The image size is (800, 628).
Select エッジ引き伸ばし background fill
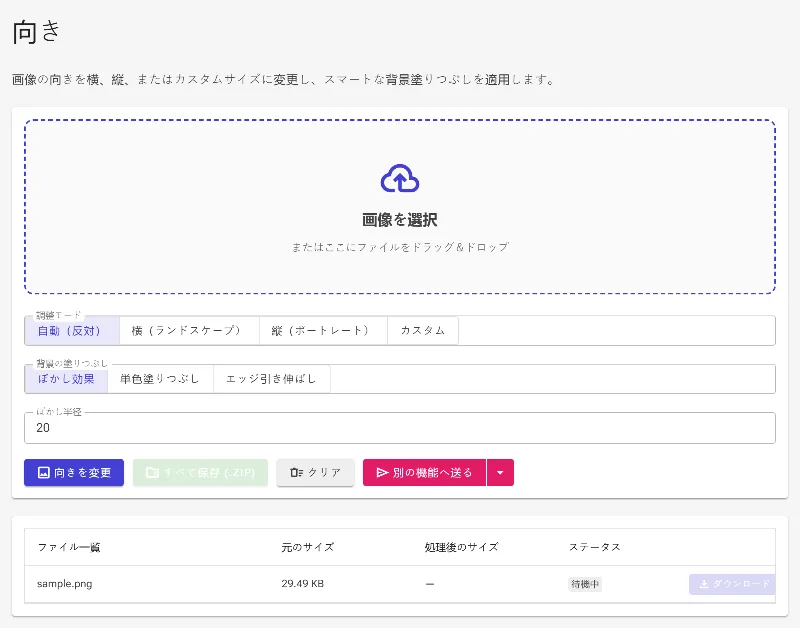point(271,379)
